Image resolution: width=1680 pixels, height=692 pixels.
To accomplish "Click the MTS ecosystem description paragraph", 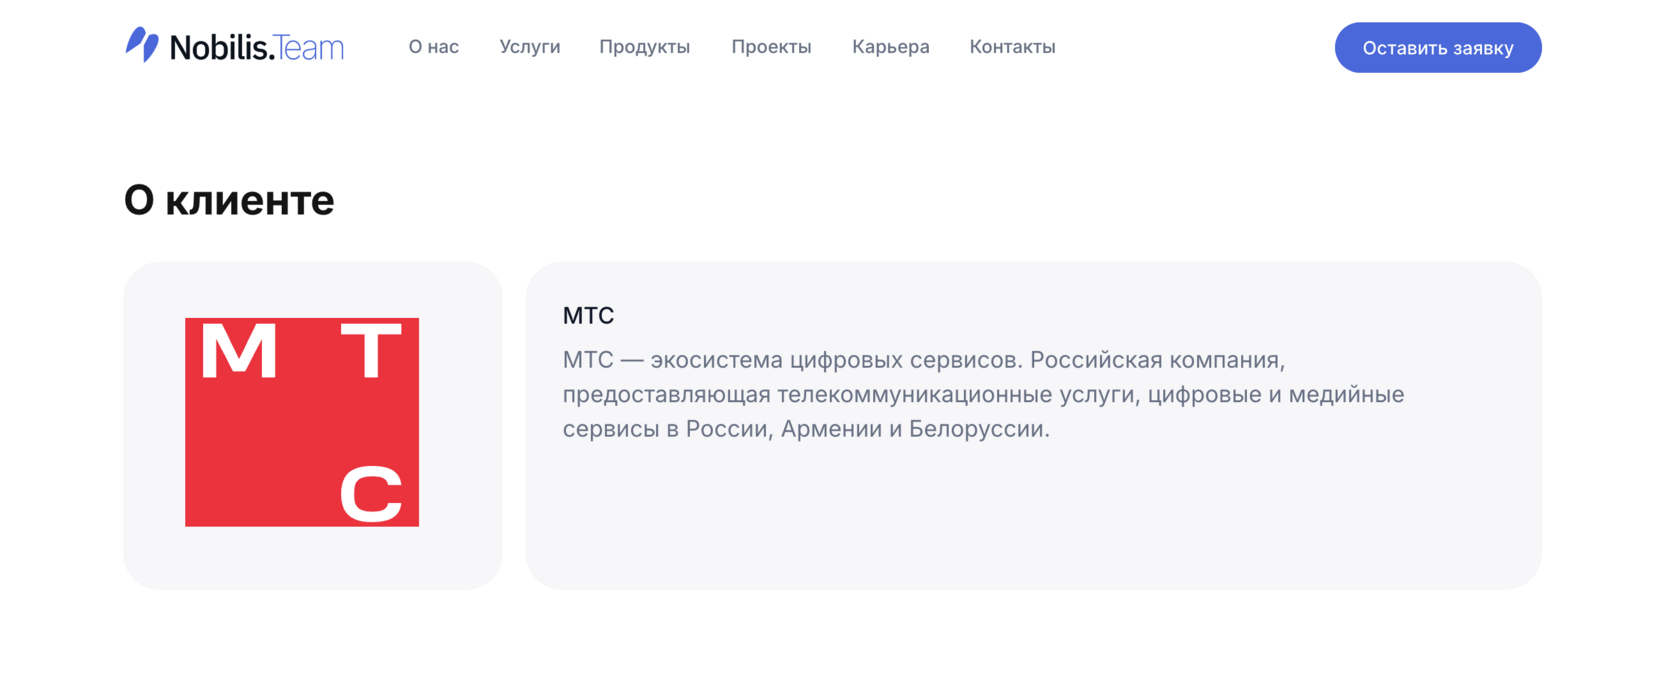I will 983,394.
